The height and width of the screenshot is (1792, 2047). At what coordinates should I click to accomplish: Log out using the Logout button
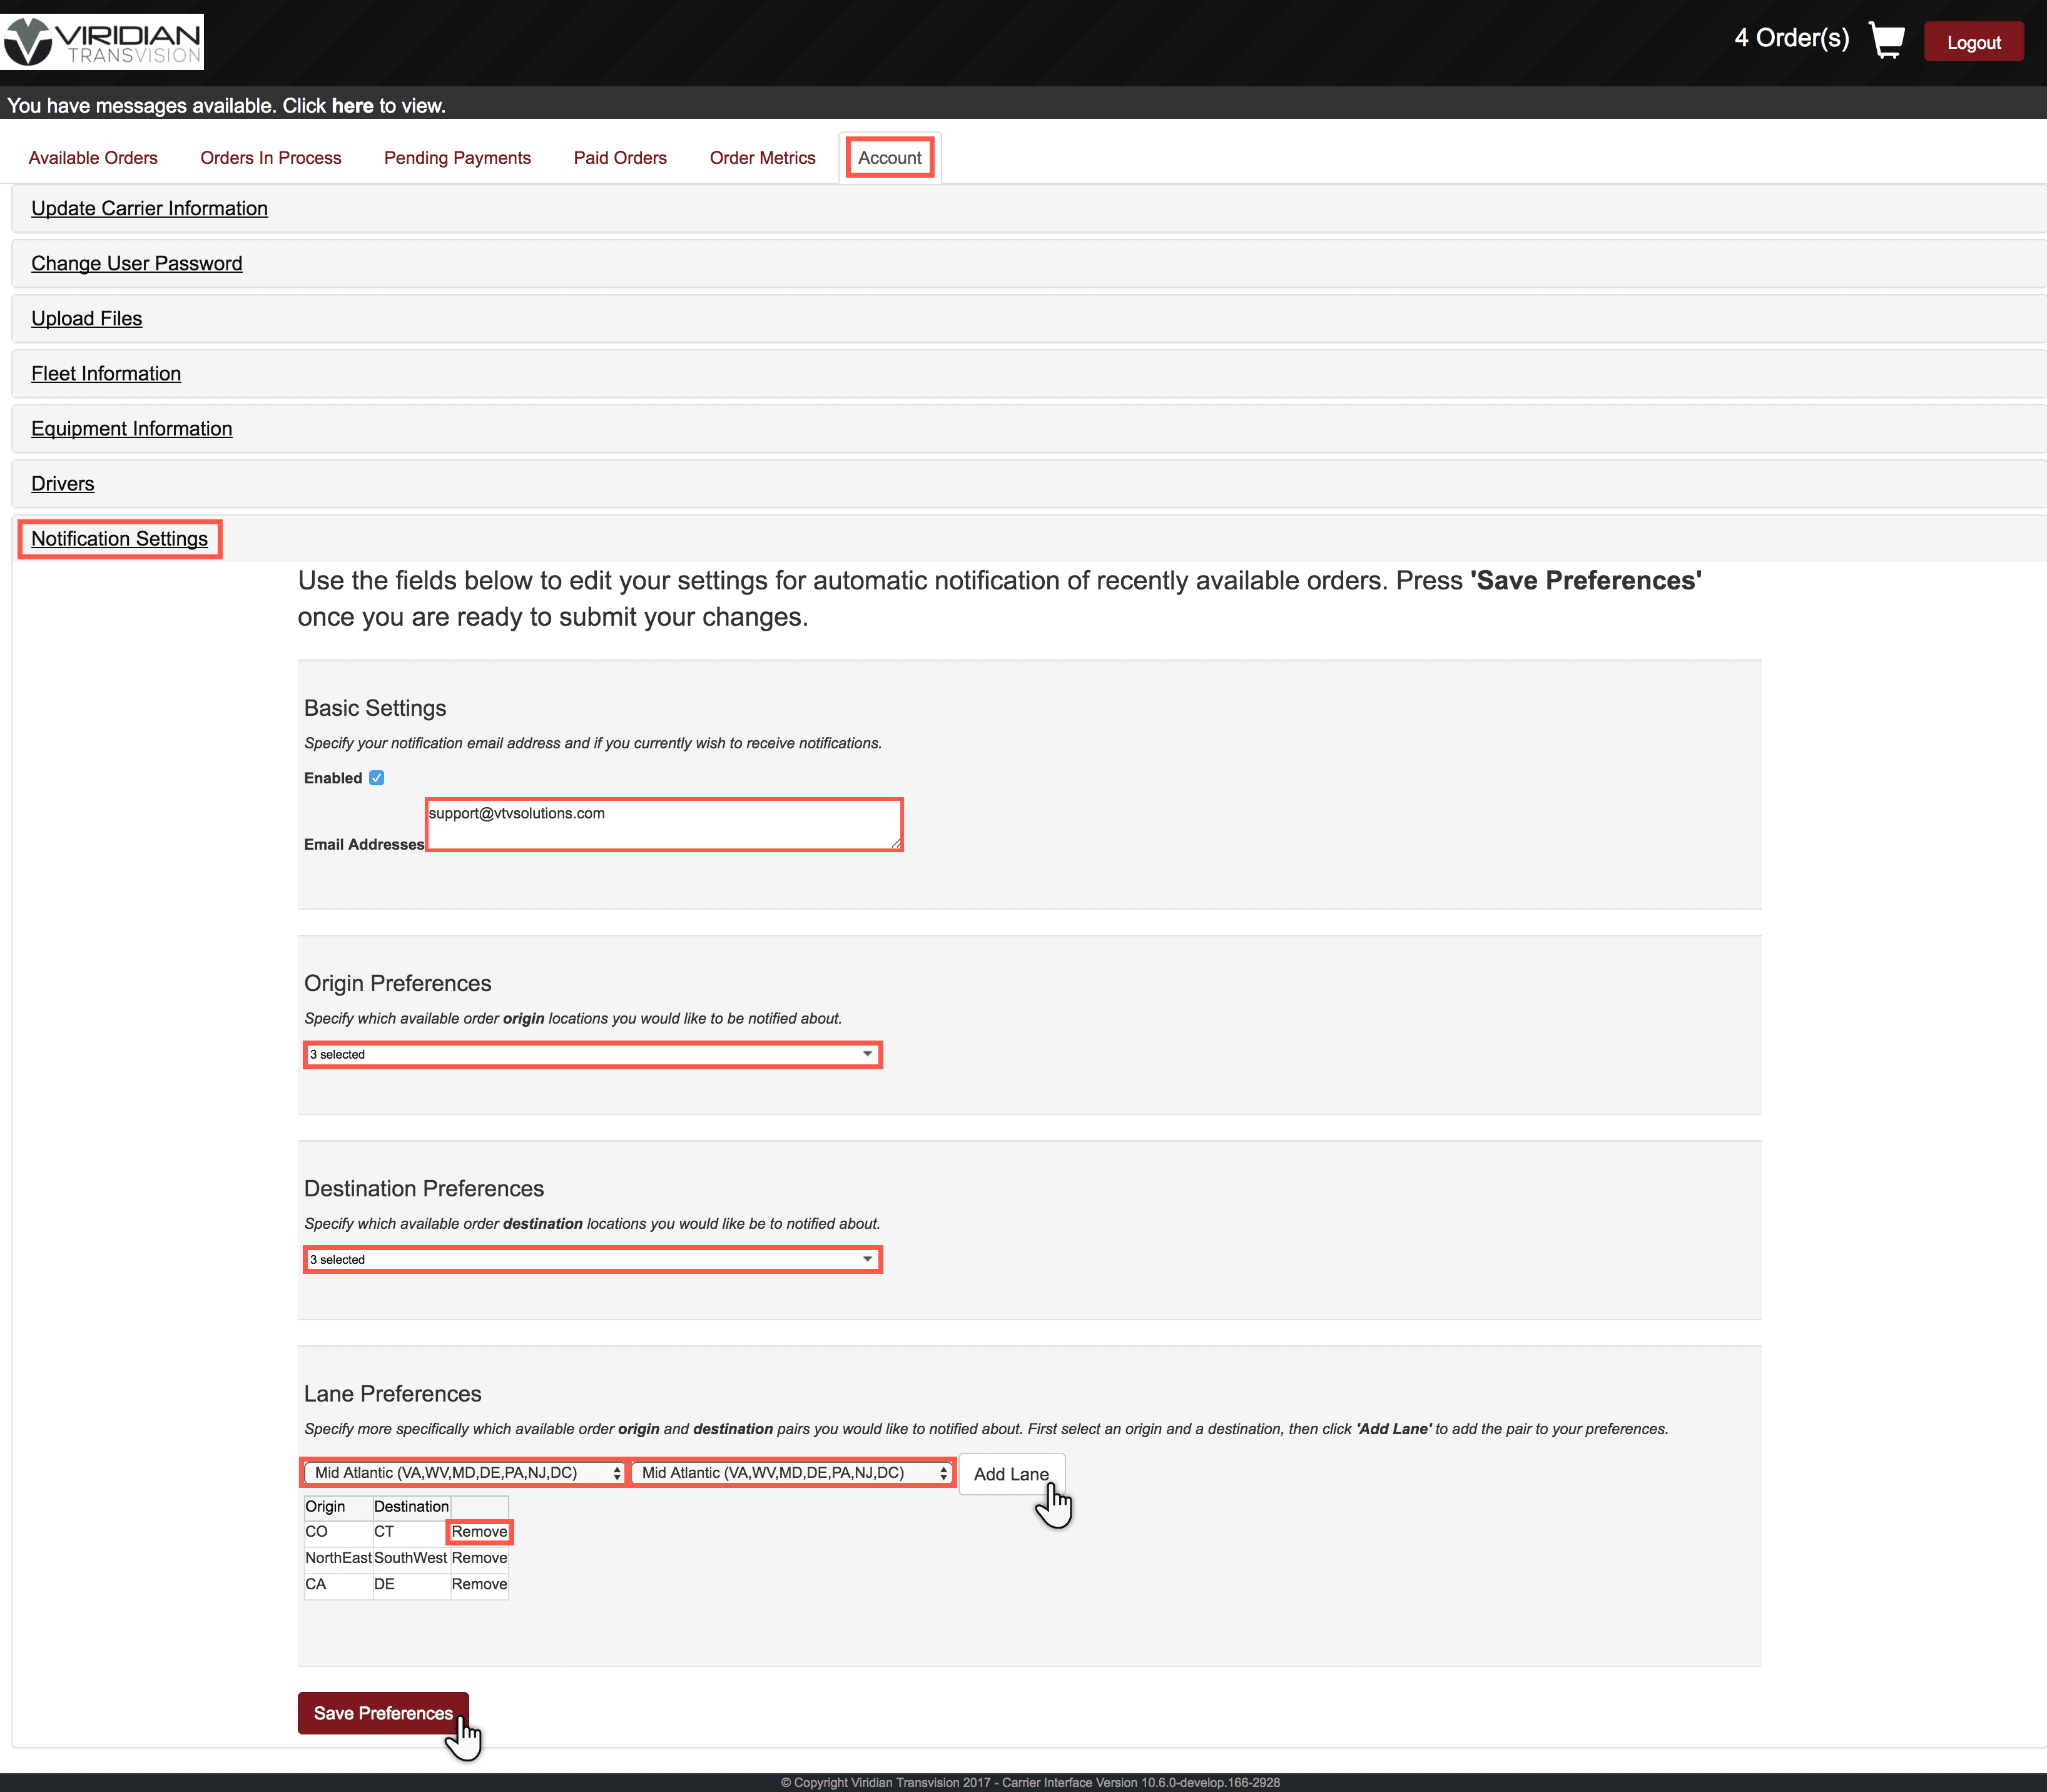(x=1973, y=42)
